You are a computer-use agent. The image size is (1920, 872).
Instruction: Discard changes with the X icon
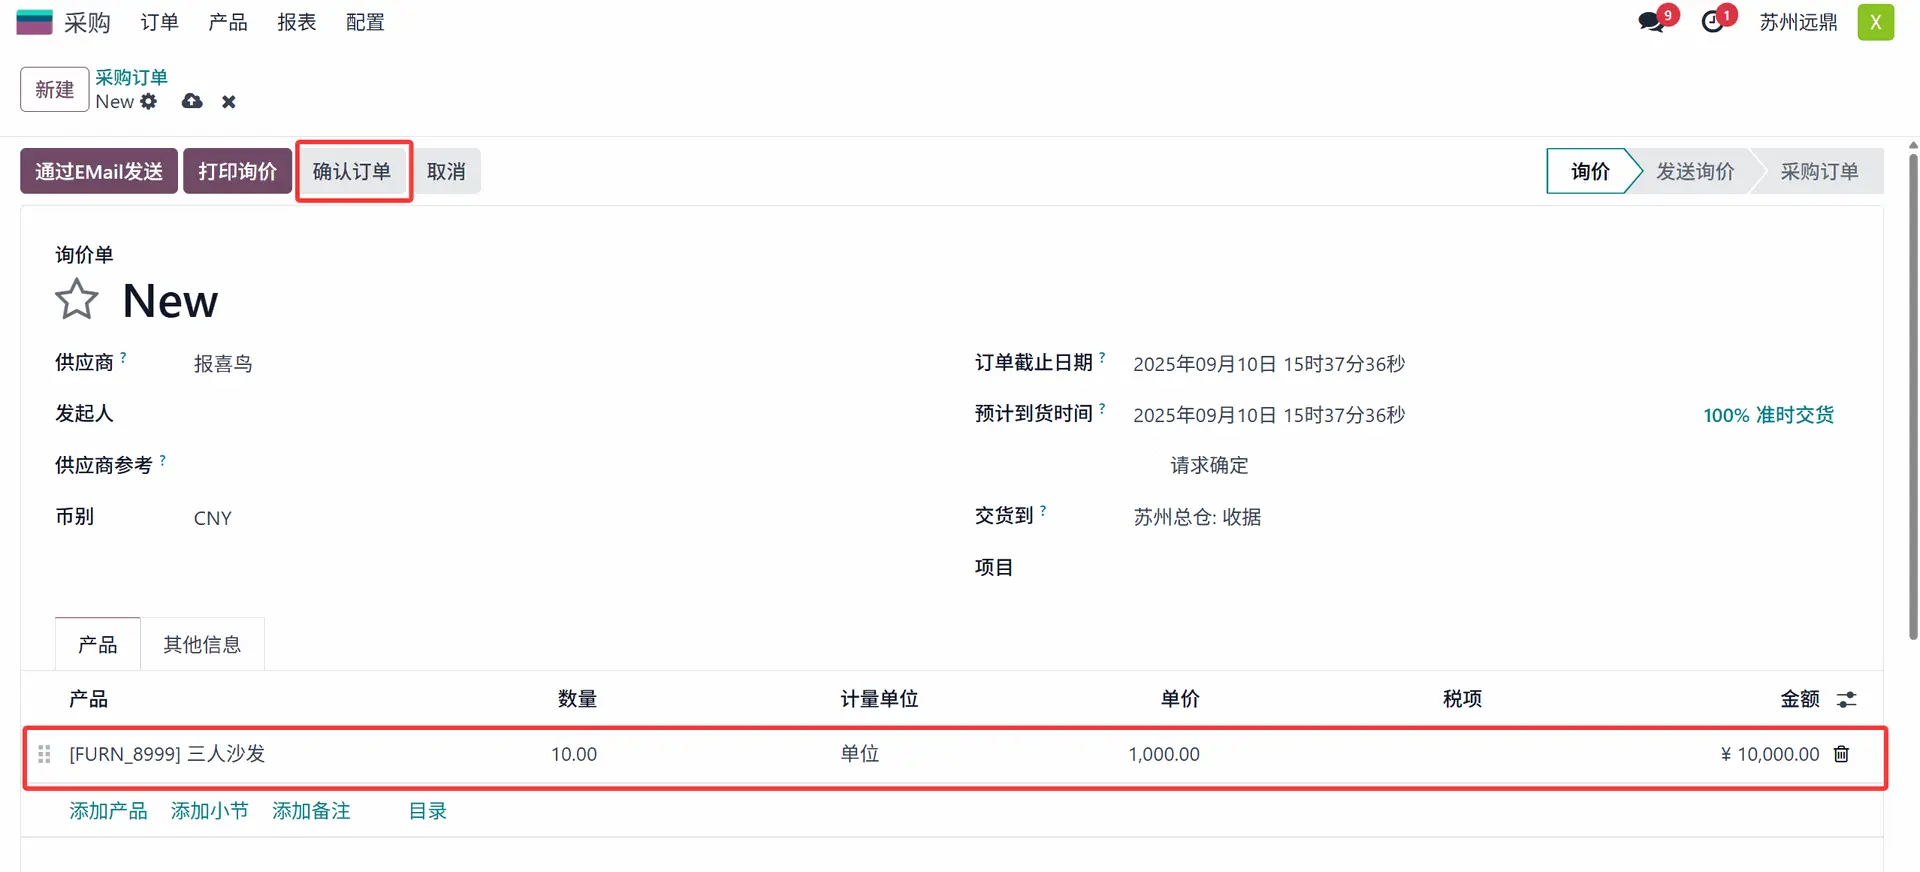click(229, 102)
